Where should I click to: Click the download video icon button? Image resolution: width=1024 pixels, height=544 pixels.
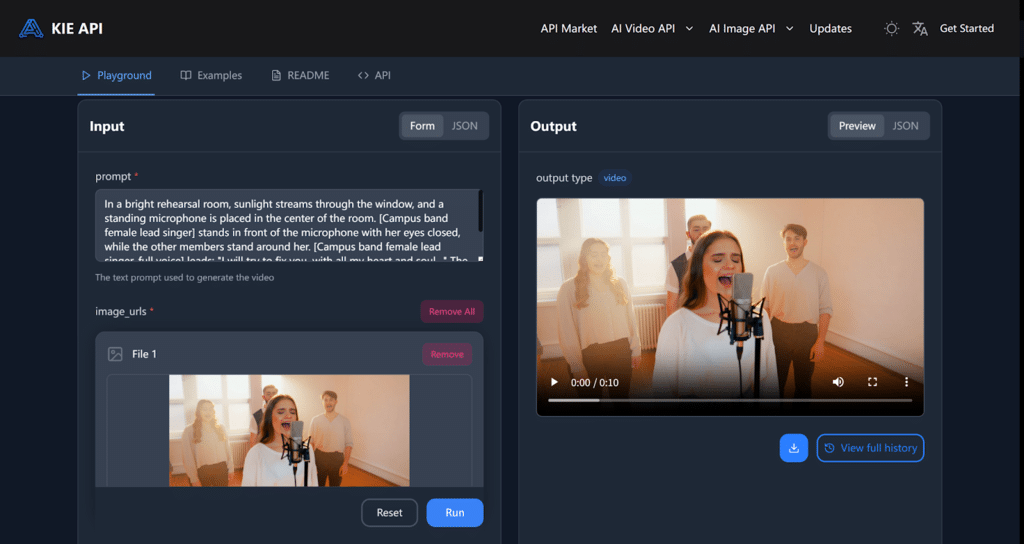pos(793,448)
